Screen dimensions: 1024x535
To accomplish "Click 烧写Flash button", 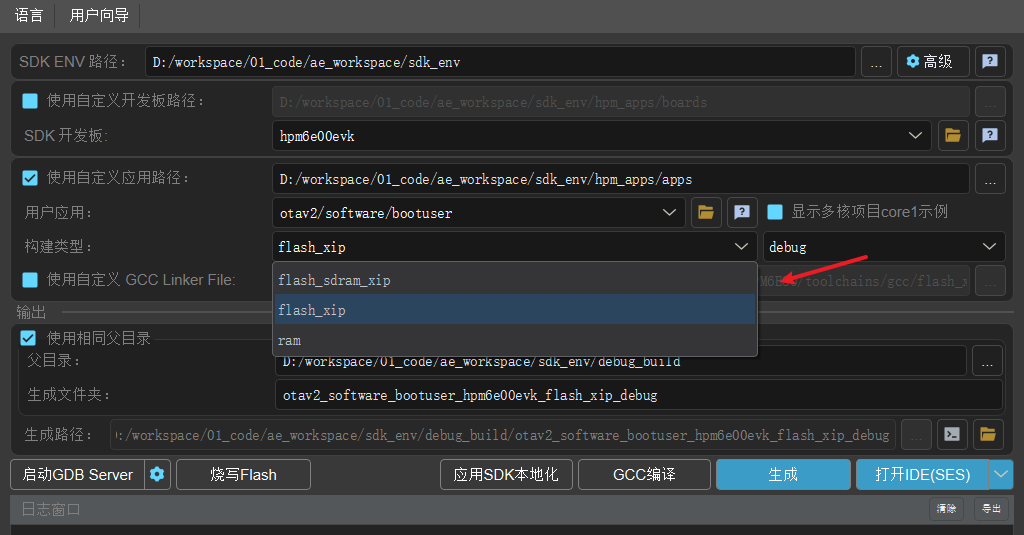I will 244,475.
